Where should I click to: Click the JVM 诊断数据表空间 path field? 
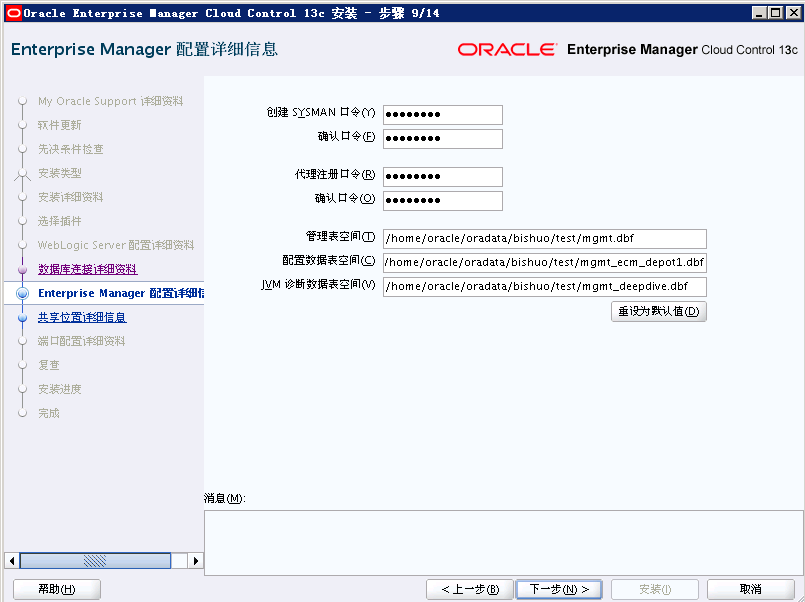pyautogui.click(x=545, y=286)
